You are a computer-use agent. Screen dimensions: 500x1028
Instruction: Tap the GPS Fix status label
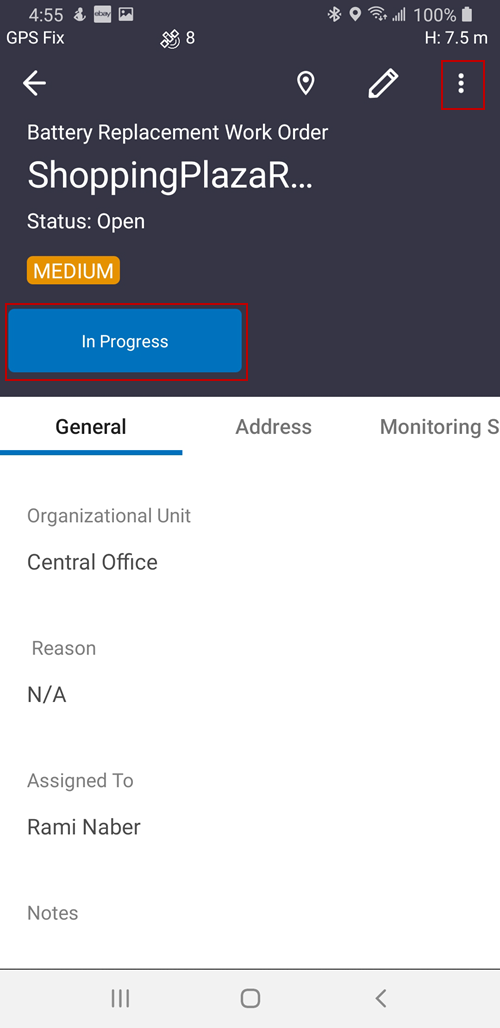pos(35,38)
